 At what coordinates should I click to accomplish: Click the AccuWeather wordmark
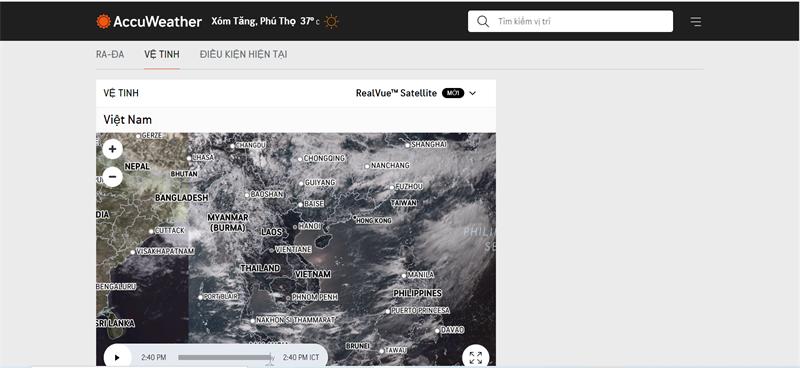pyautogui.click(x=158, y=21)
